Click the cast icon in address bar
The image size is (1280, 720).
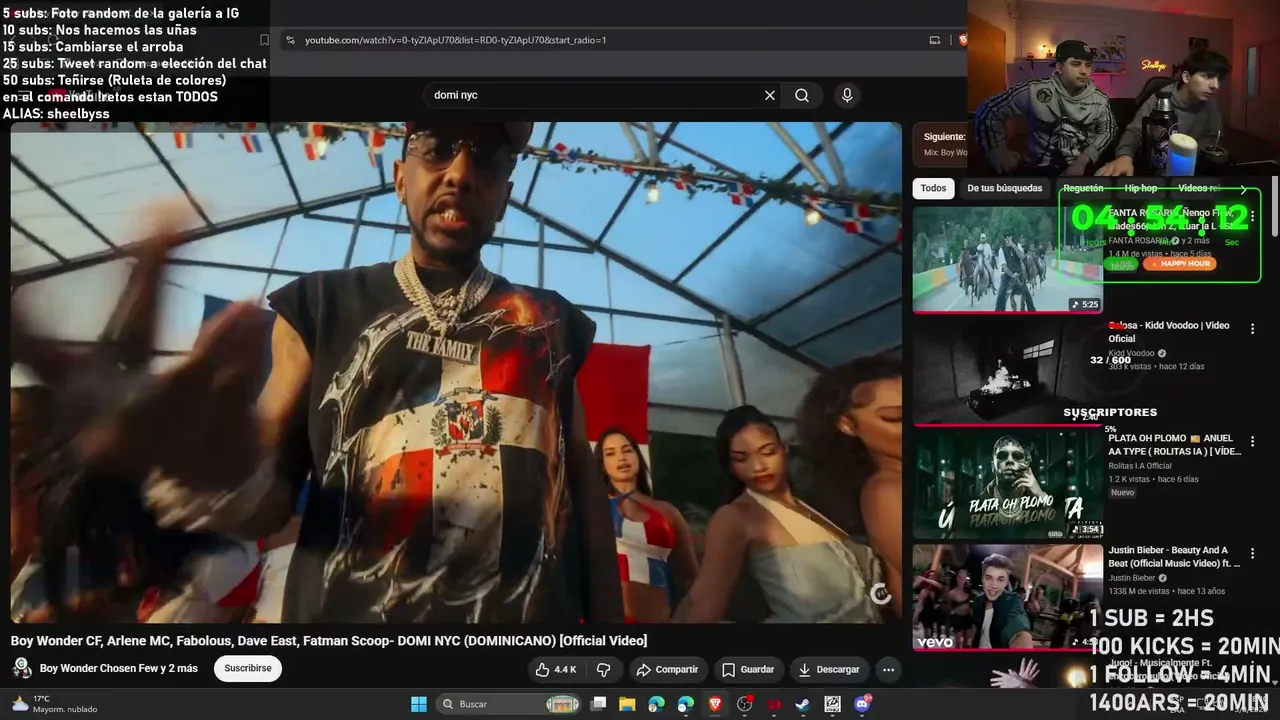935,40
